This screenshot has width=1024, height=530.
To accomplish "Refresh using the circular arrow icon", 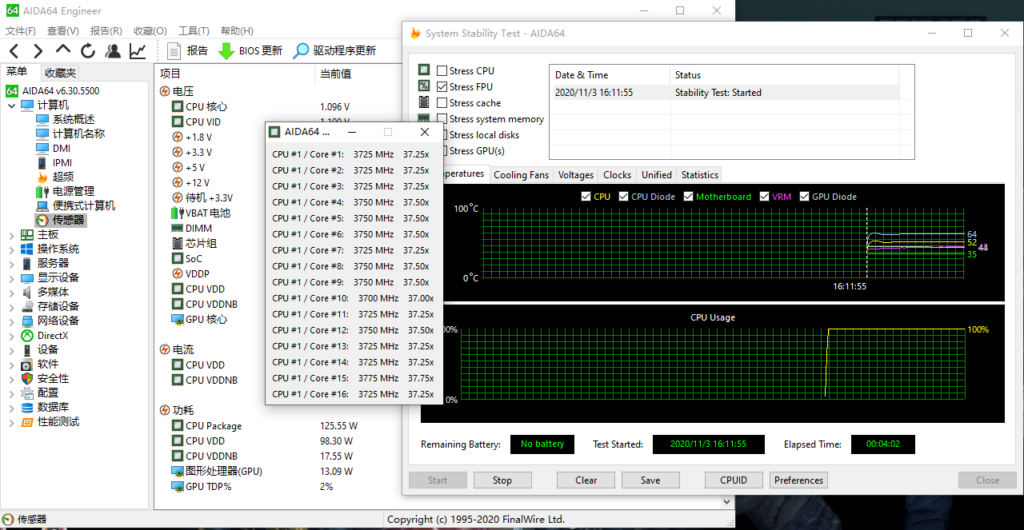I will coord(88,50).
